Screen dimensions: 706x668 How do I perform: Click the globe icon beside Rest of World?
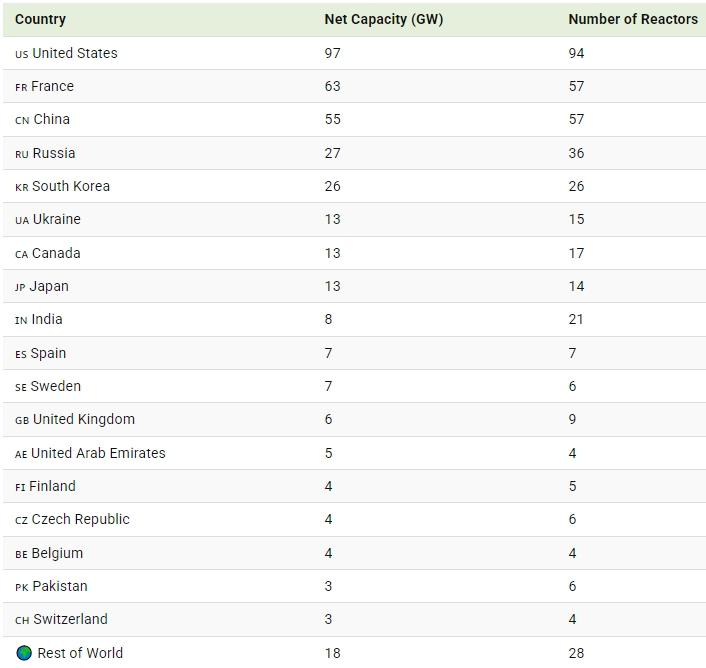tap(24, 653)
